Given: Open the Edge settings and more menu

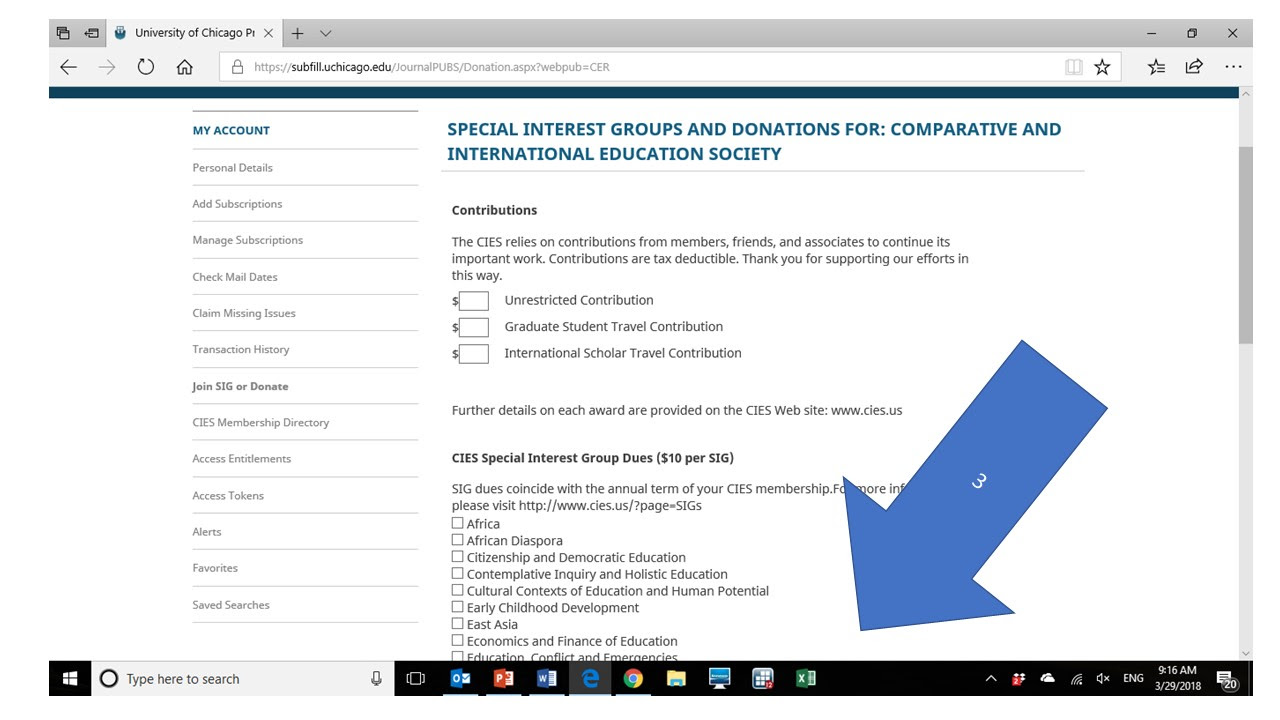Looking at the screenshot, I should [1232, 67].
